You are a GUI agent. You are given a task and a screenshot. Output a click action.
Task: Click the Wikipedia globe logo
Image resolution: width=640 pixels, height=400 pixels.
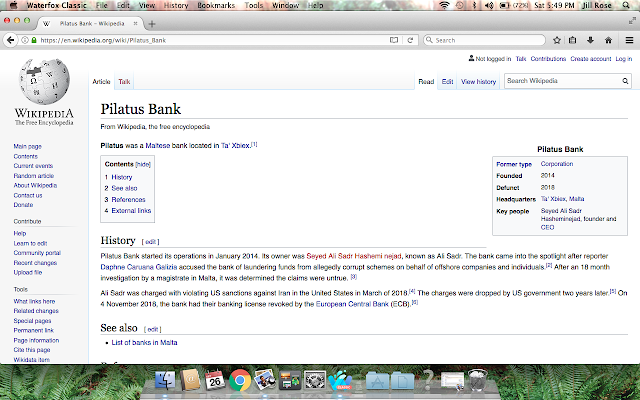pyautogui.click(x=44, y=81)
